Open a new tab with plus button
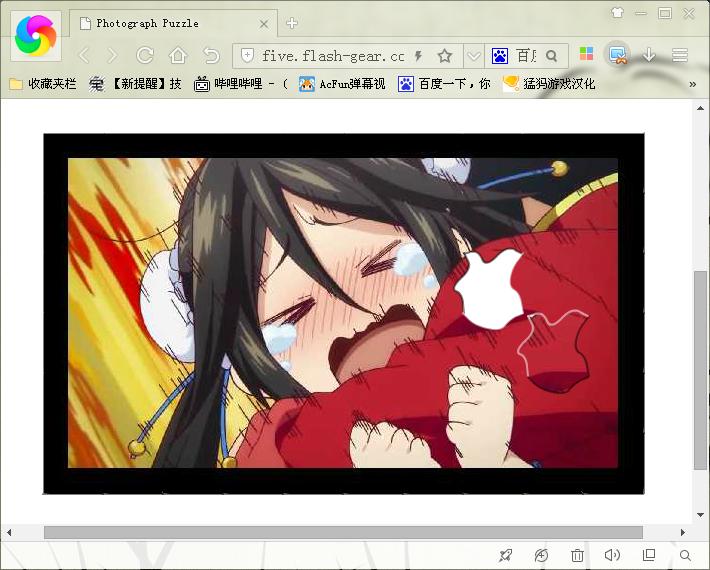 tap(292, 23)
